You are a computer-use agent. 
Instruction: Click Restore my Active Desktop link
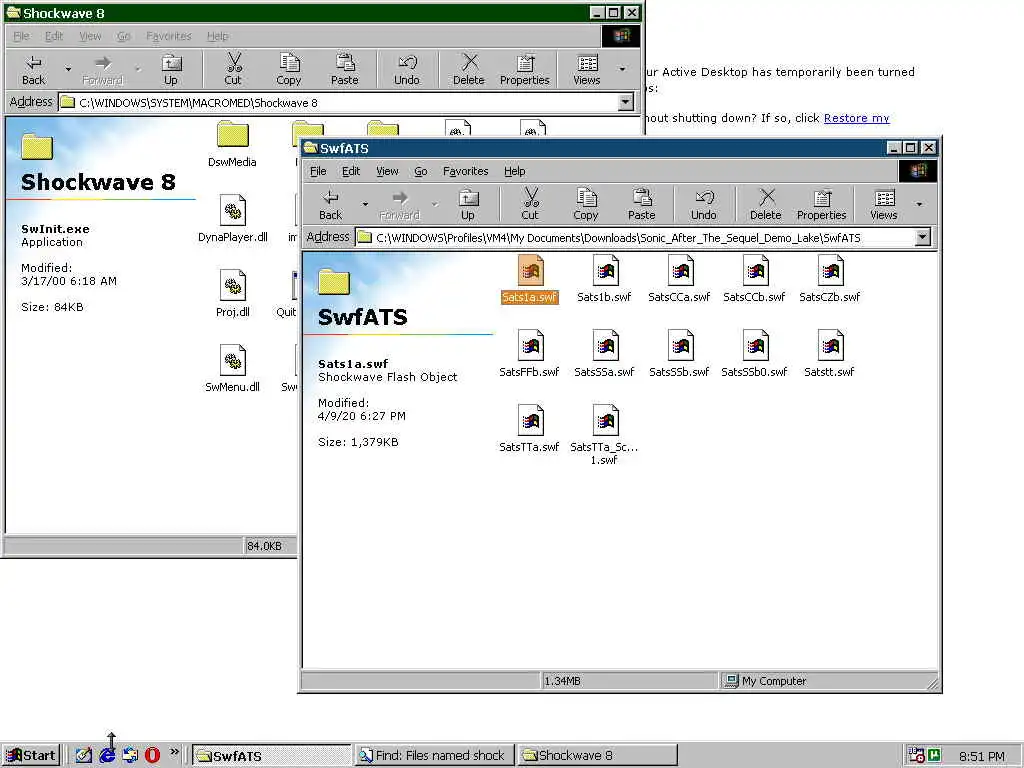point(856,118)
